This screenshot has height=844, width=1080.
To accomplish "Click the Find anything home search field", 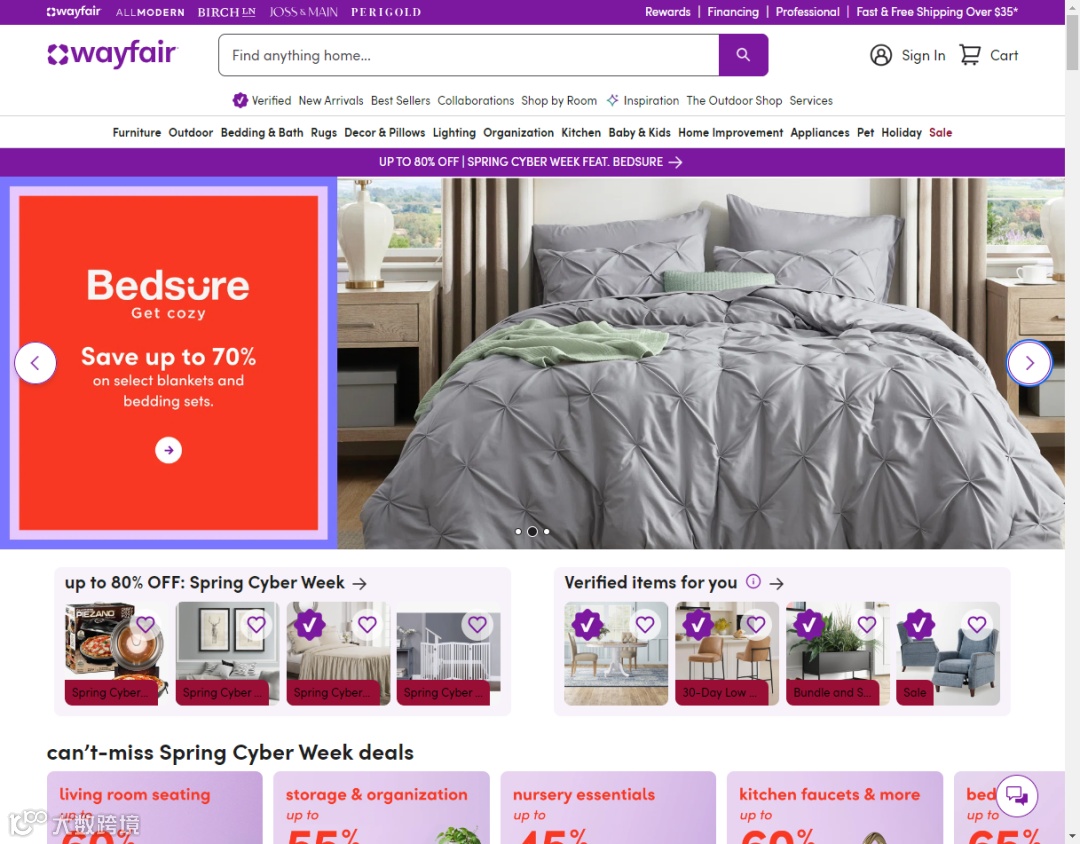I will [468, 55].
